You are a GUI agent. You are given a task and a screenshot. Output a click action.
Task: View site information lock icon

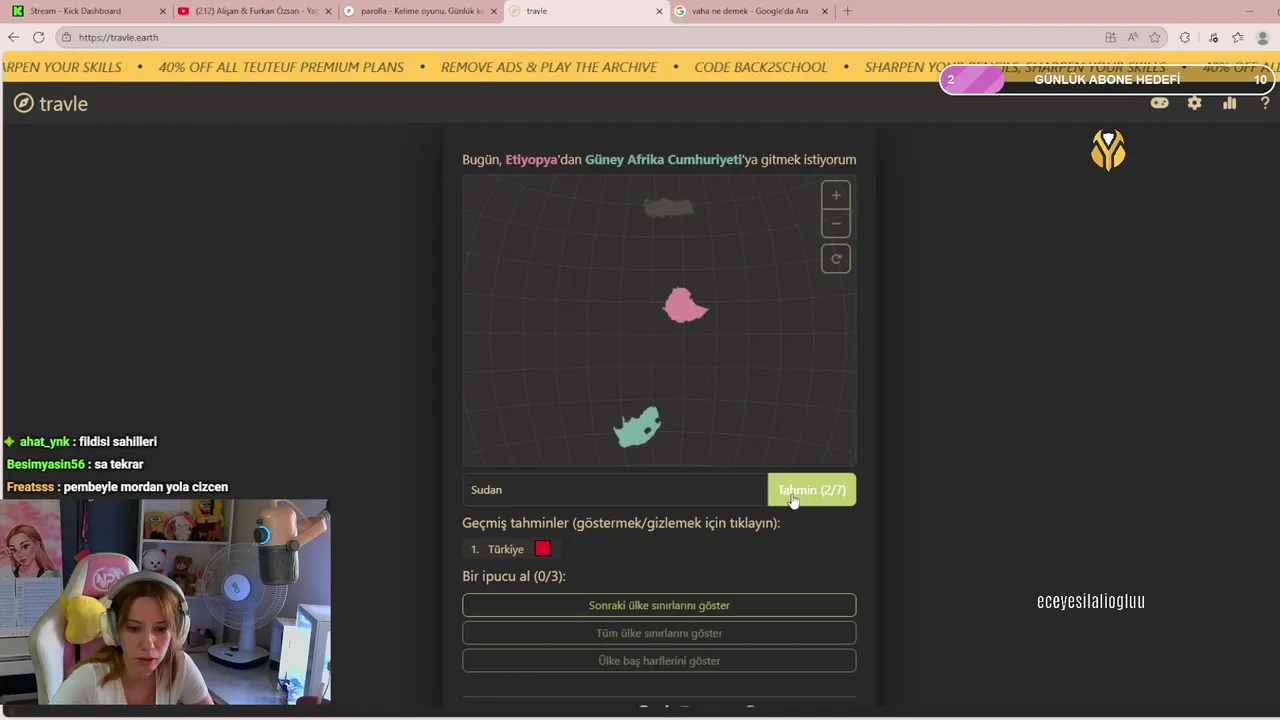coord(66,37)
